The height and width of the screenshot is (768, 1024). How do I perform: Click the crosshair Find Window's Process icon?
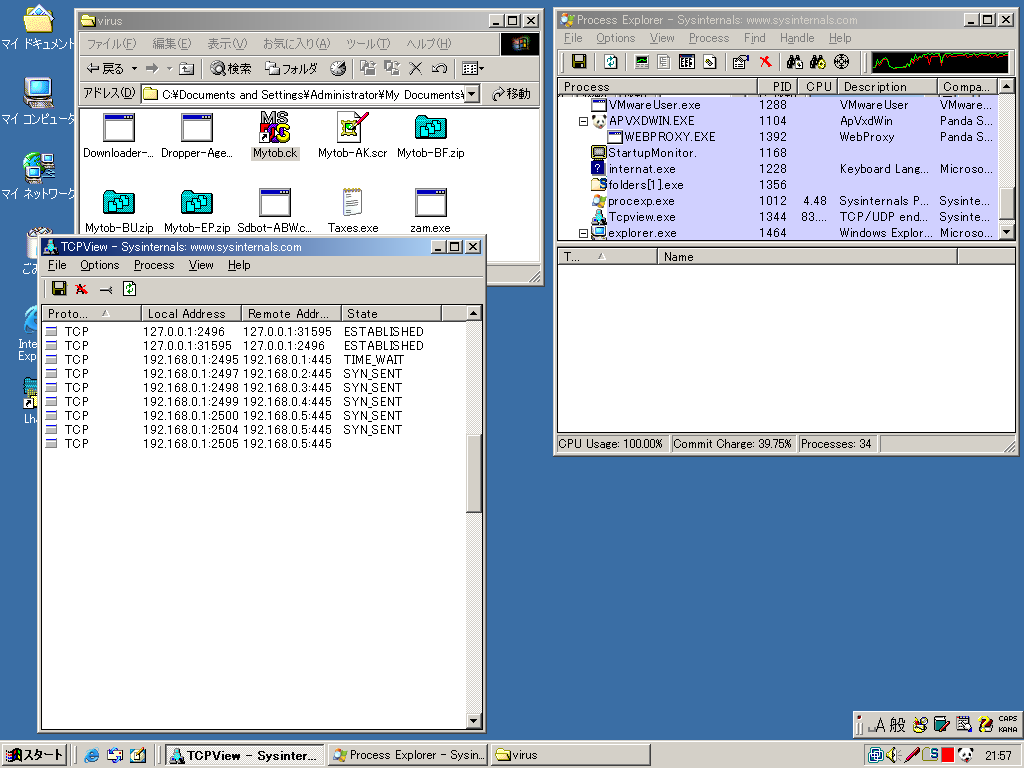842,62
